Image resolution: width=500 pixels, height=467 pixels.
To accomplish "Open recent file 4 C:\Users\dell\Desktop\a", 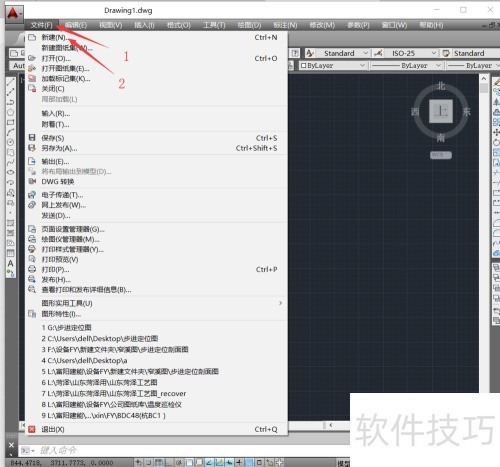I will click(156, 360).
